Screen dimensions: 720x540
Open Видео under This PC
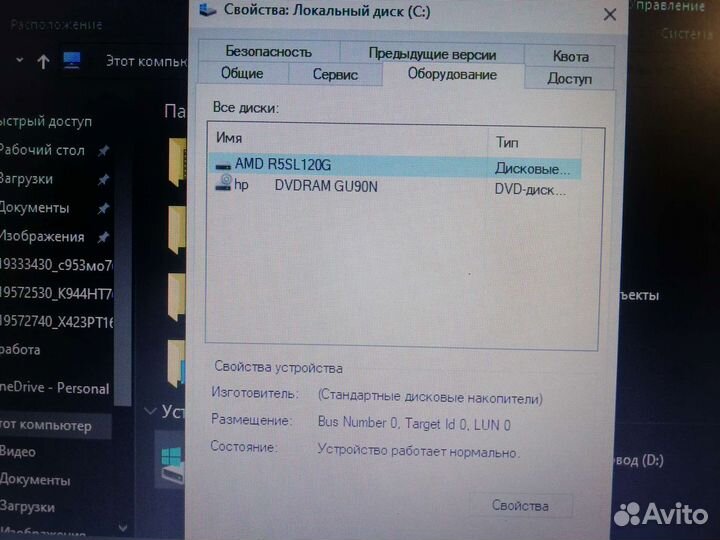pyautogui.click(x=18, y=451)
